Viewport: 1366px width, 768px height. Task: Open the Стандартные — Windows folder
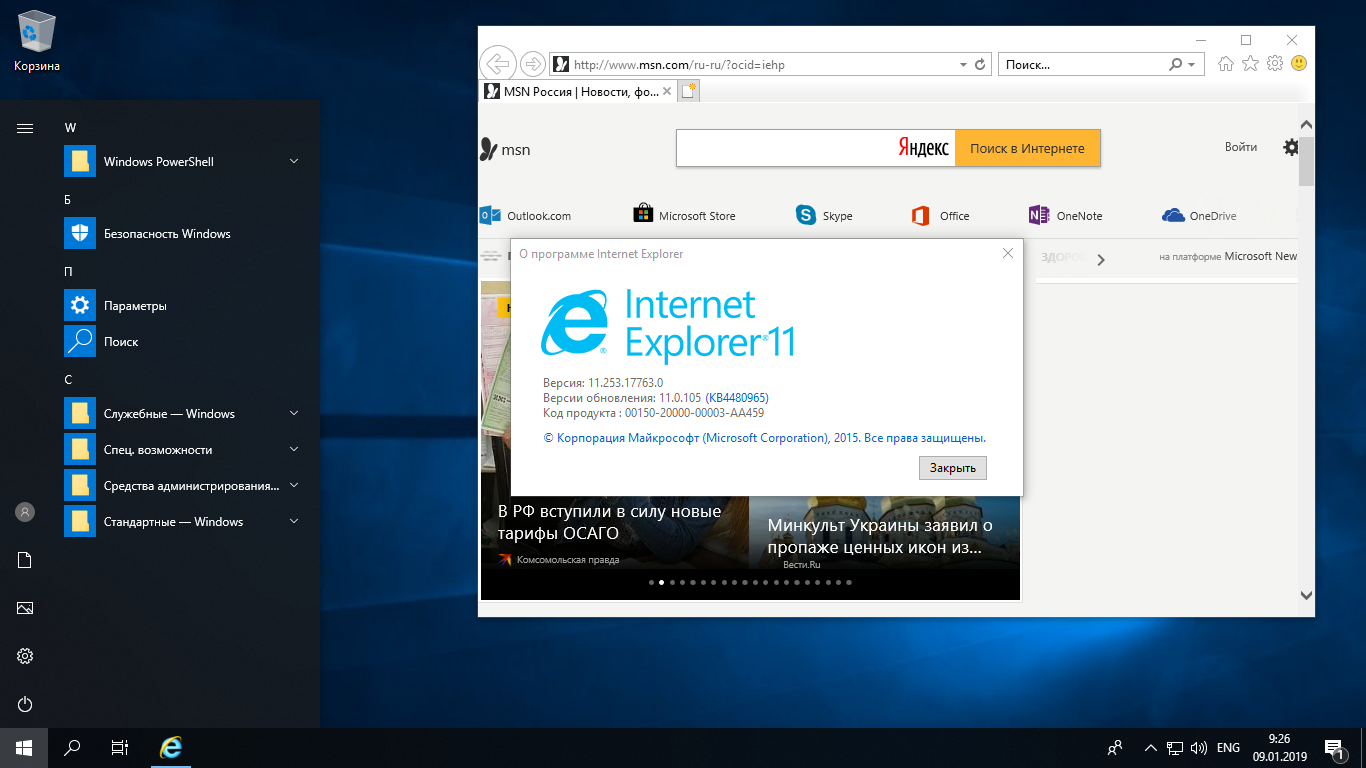(x=183, y=522)
